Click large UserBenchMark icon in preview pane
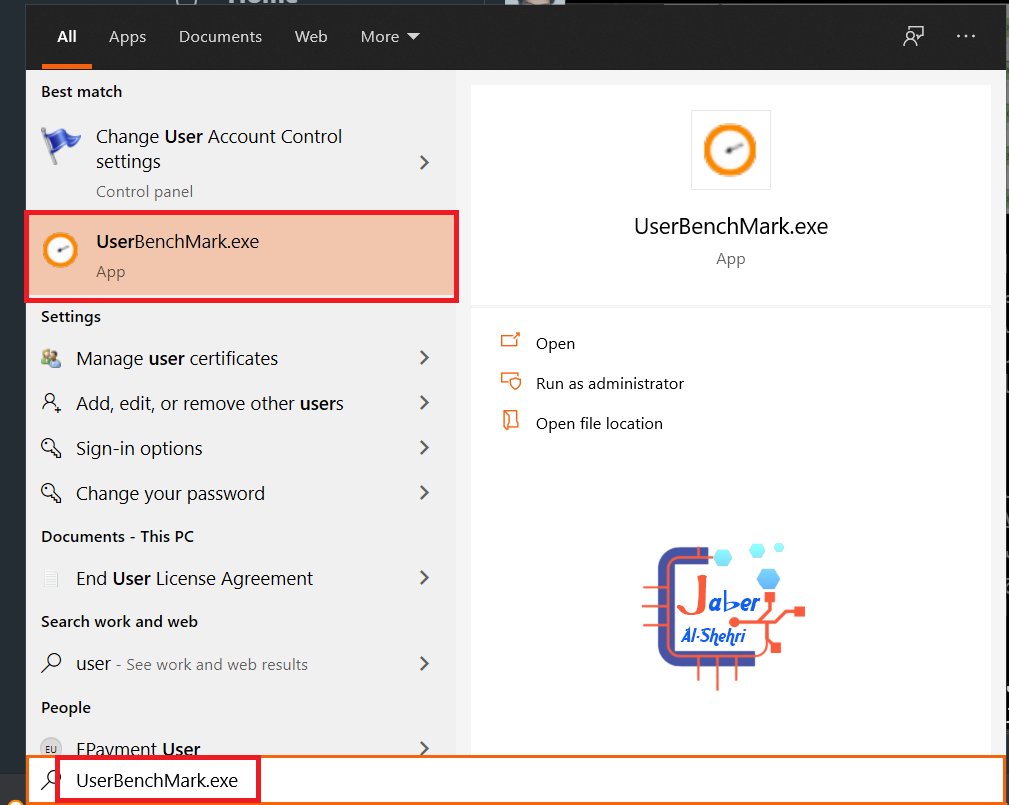The width and height of the screenshot is (1009, 805). pos(730,150)
